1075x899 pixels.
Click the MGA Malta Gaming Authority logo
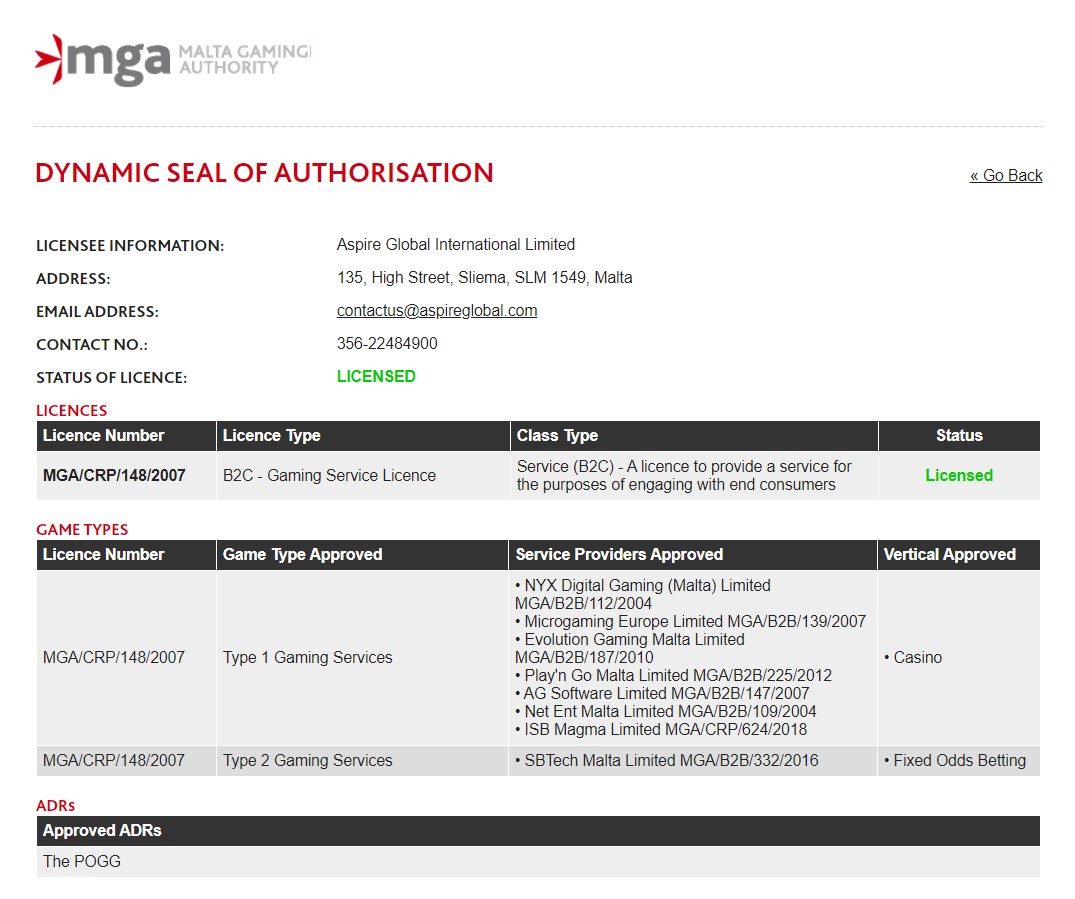[x=173, y=60]
